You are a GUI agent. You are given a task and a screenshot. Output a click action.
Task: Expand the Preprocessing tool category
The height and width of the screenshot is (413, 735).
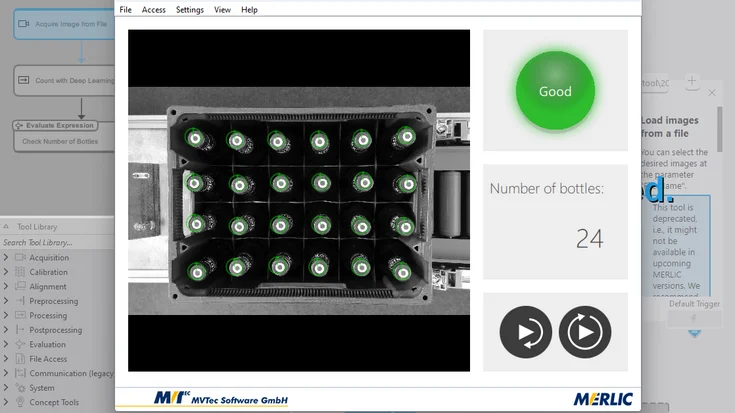coord(6,301)
